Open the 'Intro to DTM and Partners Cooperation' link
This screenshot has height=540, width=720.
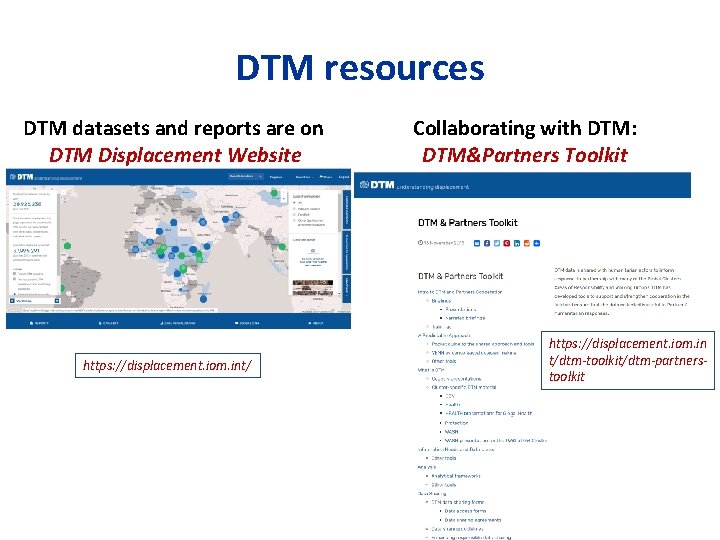coord(460,292)
